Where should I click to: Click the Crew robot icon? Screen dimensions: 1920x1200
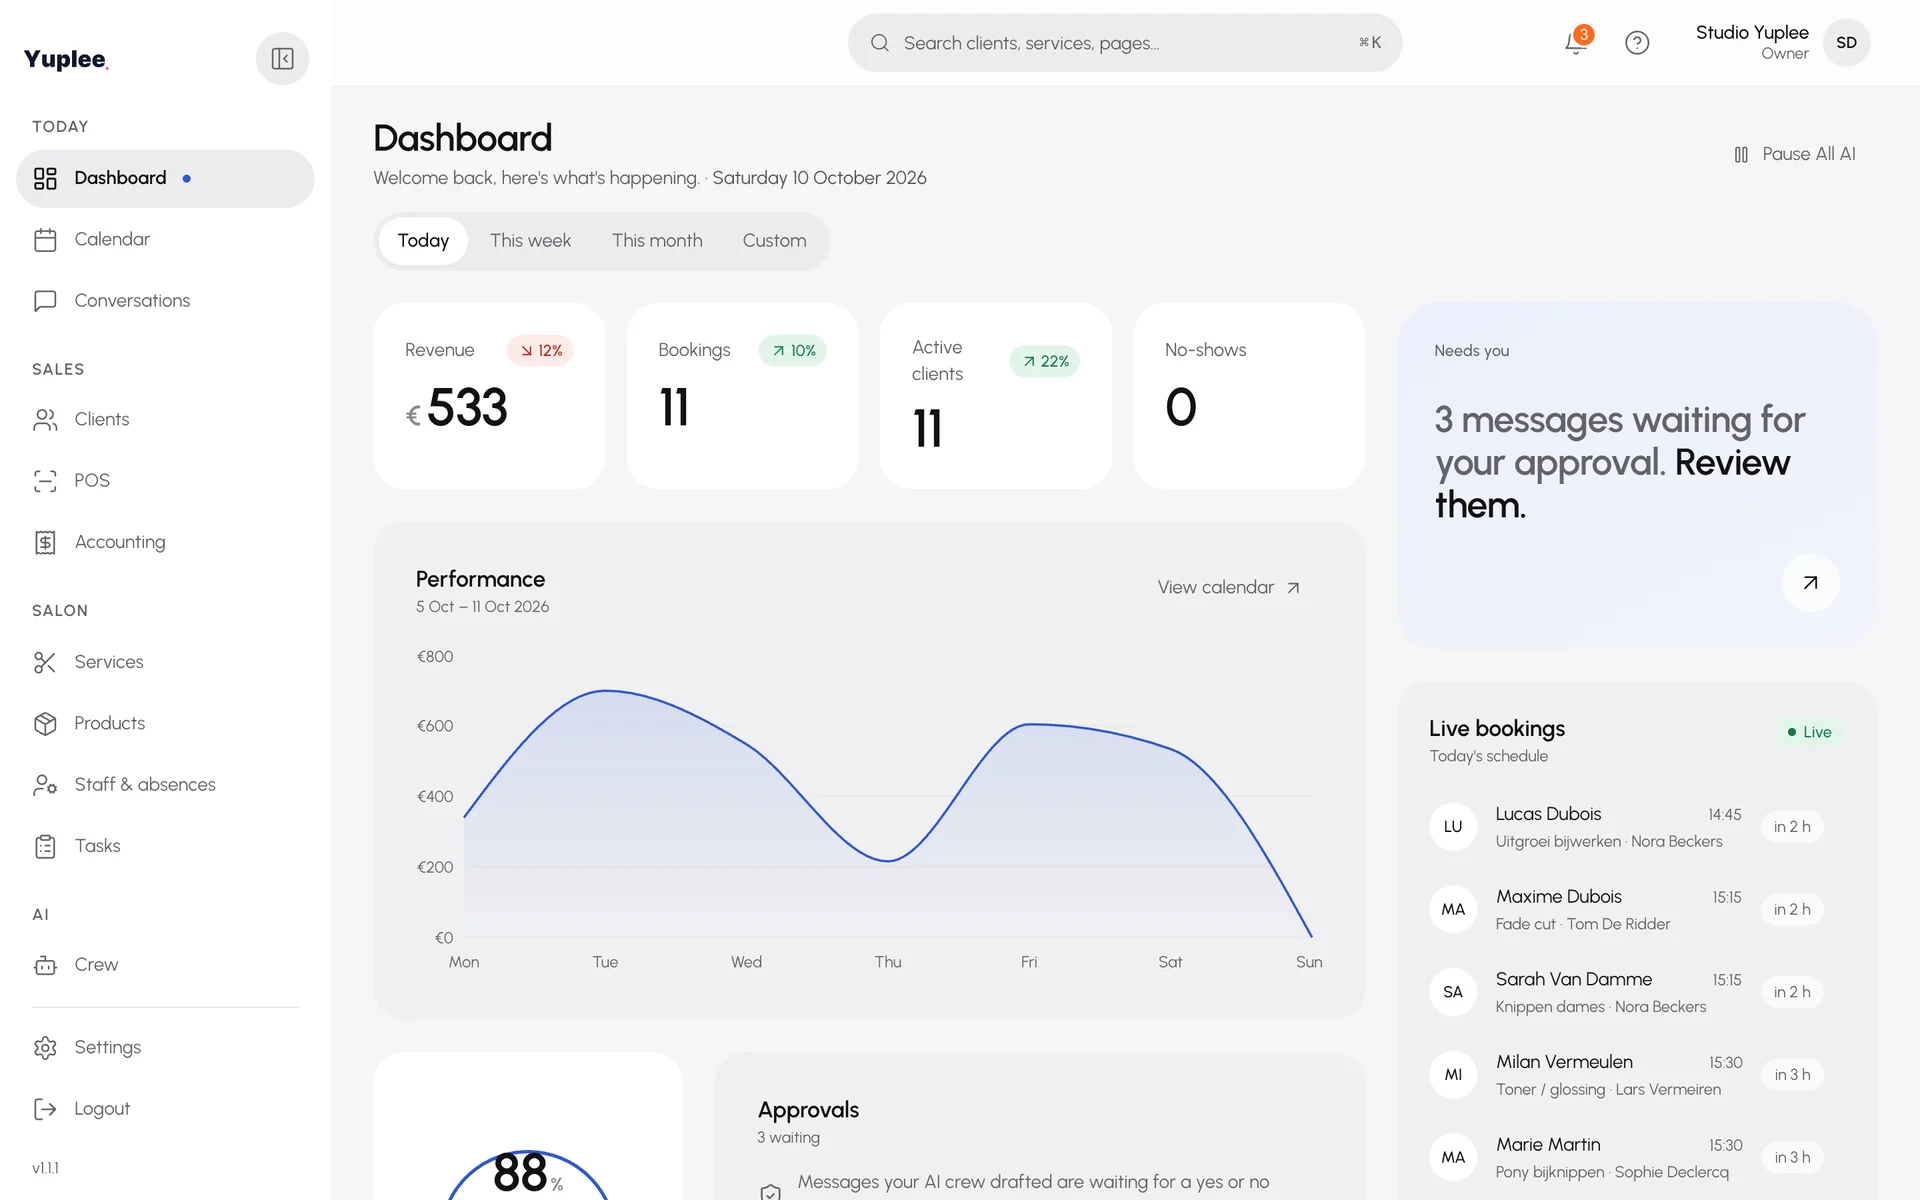45,965
